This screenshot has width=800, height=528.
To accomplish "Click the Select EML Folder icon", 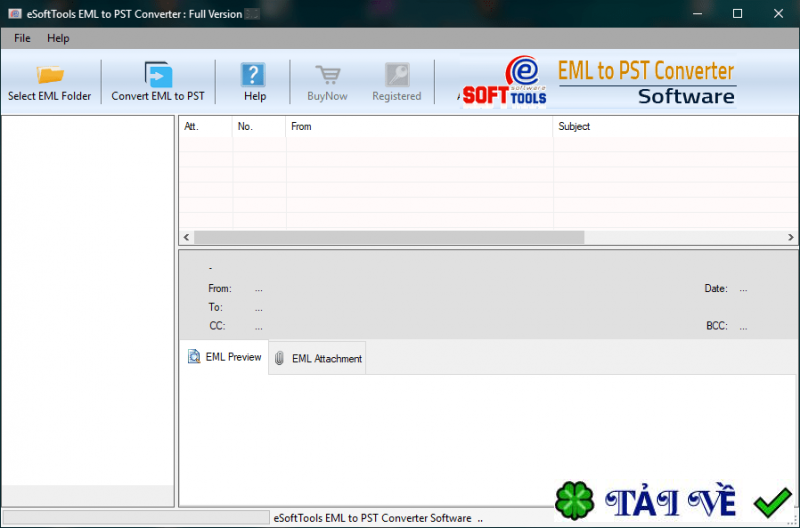I will tap(50, 74).
